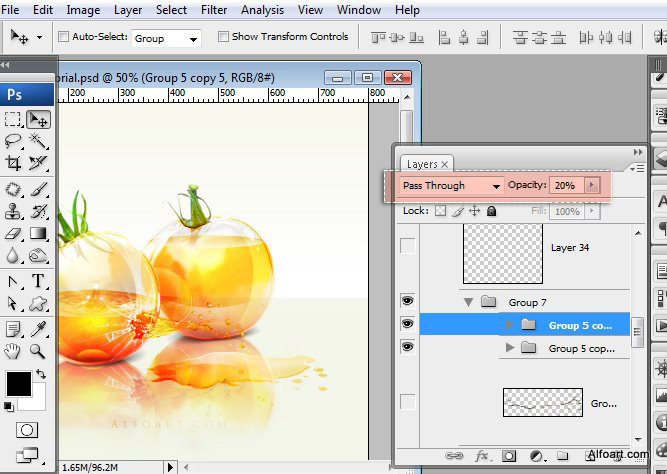This screenshot has width=667, height=474.
Task: Click the Layer 34 thumbnail
Action: [x=503, y=254]
